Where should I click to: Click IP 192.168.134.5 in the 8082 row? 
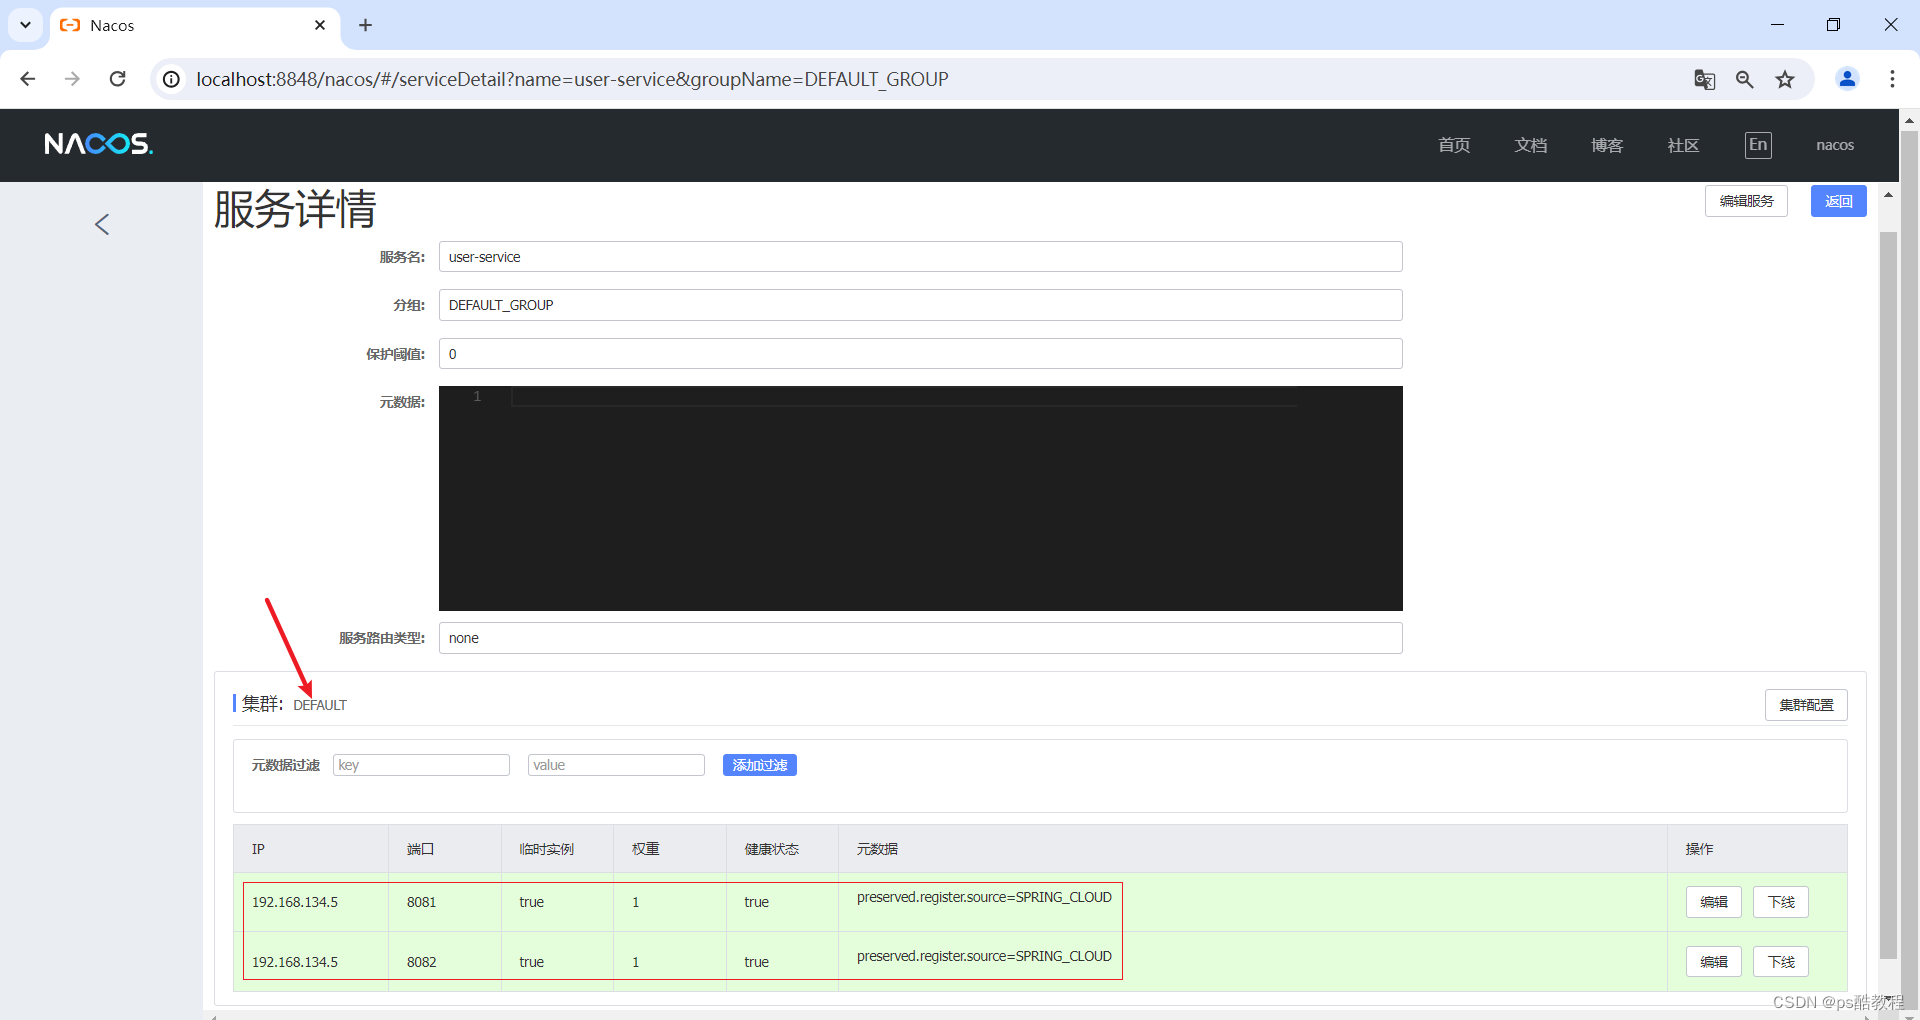coord(295,962)
